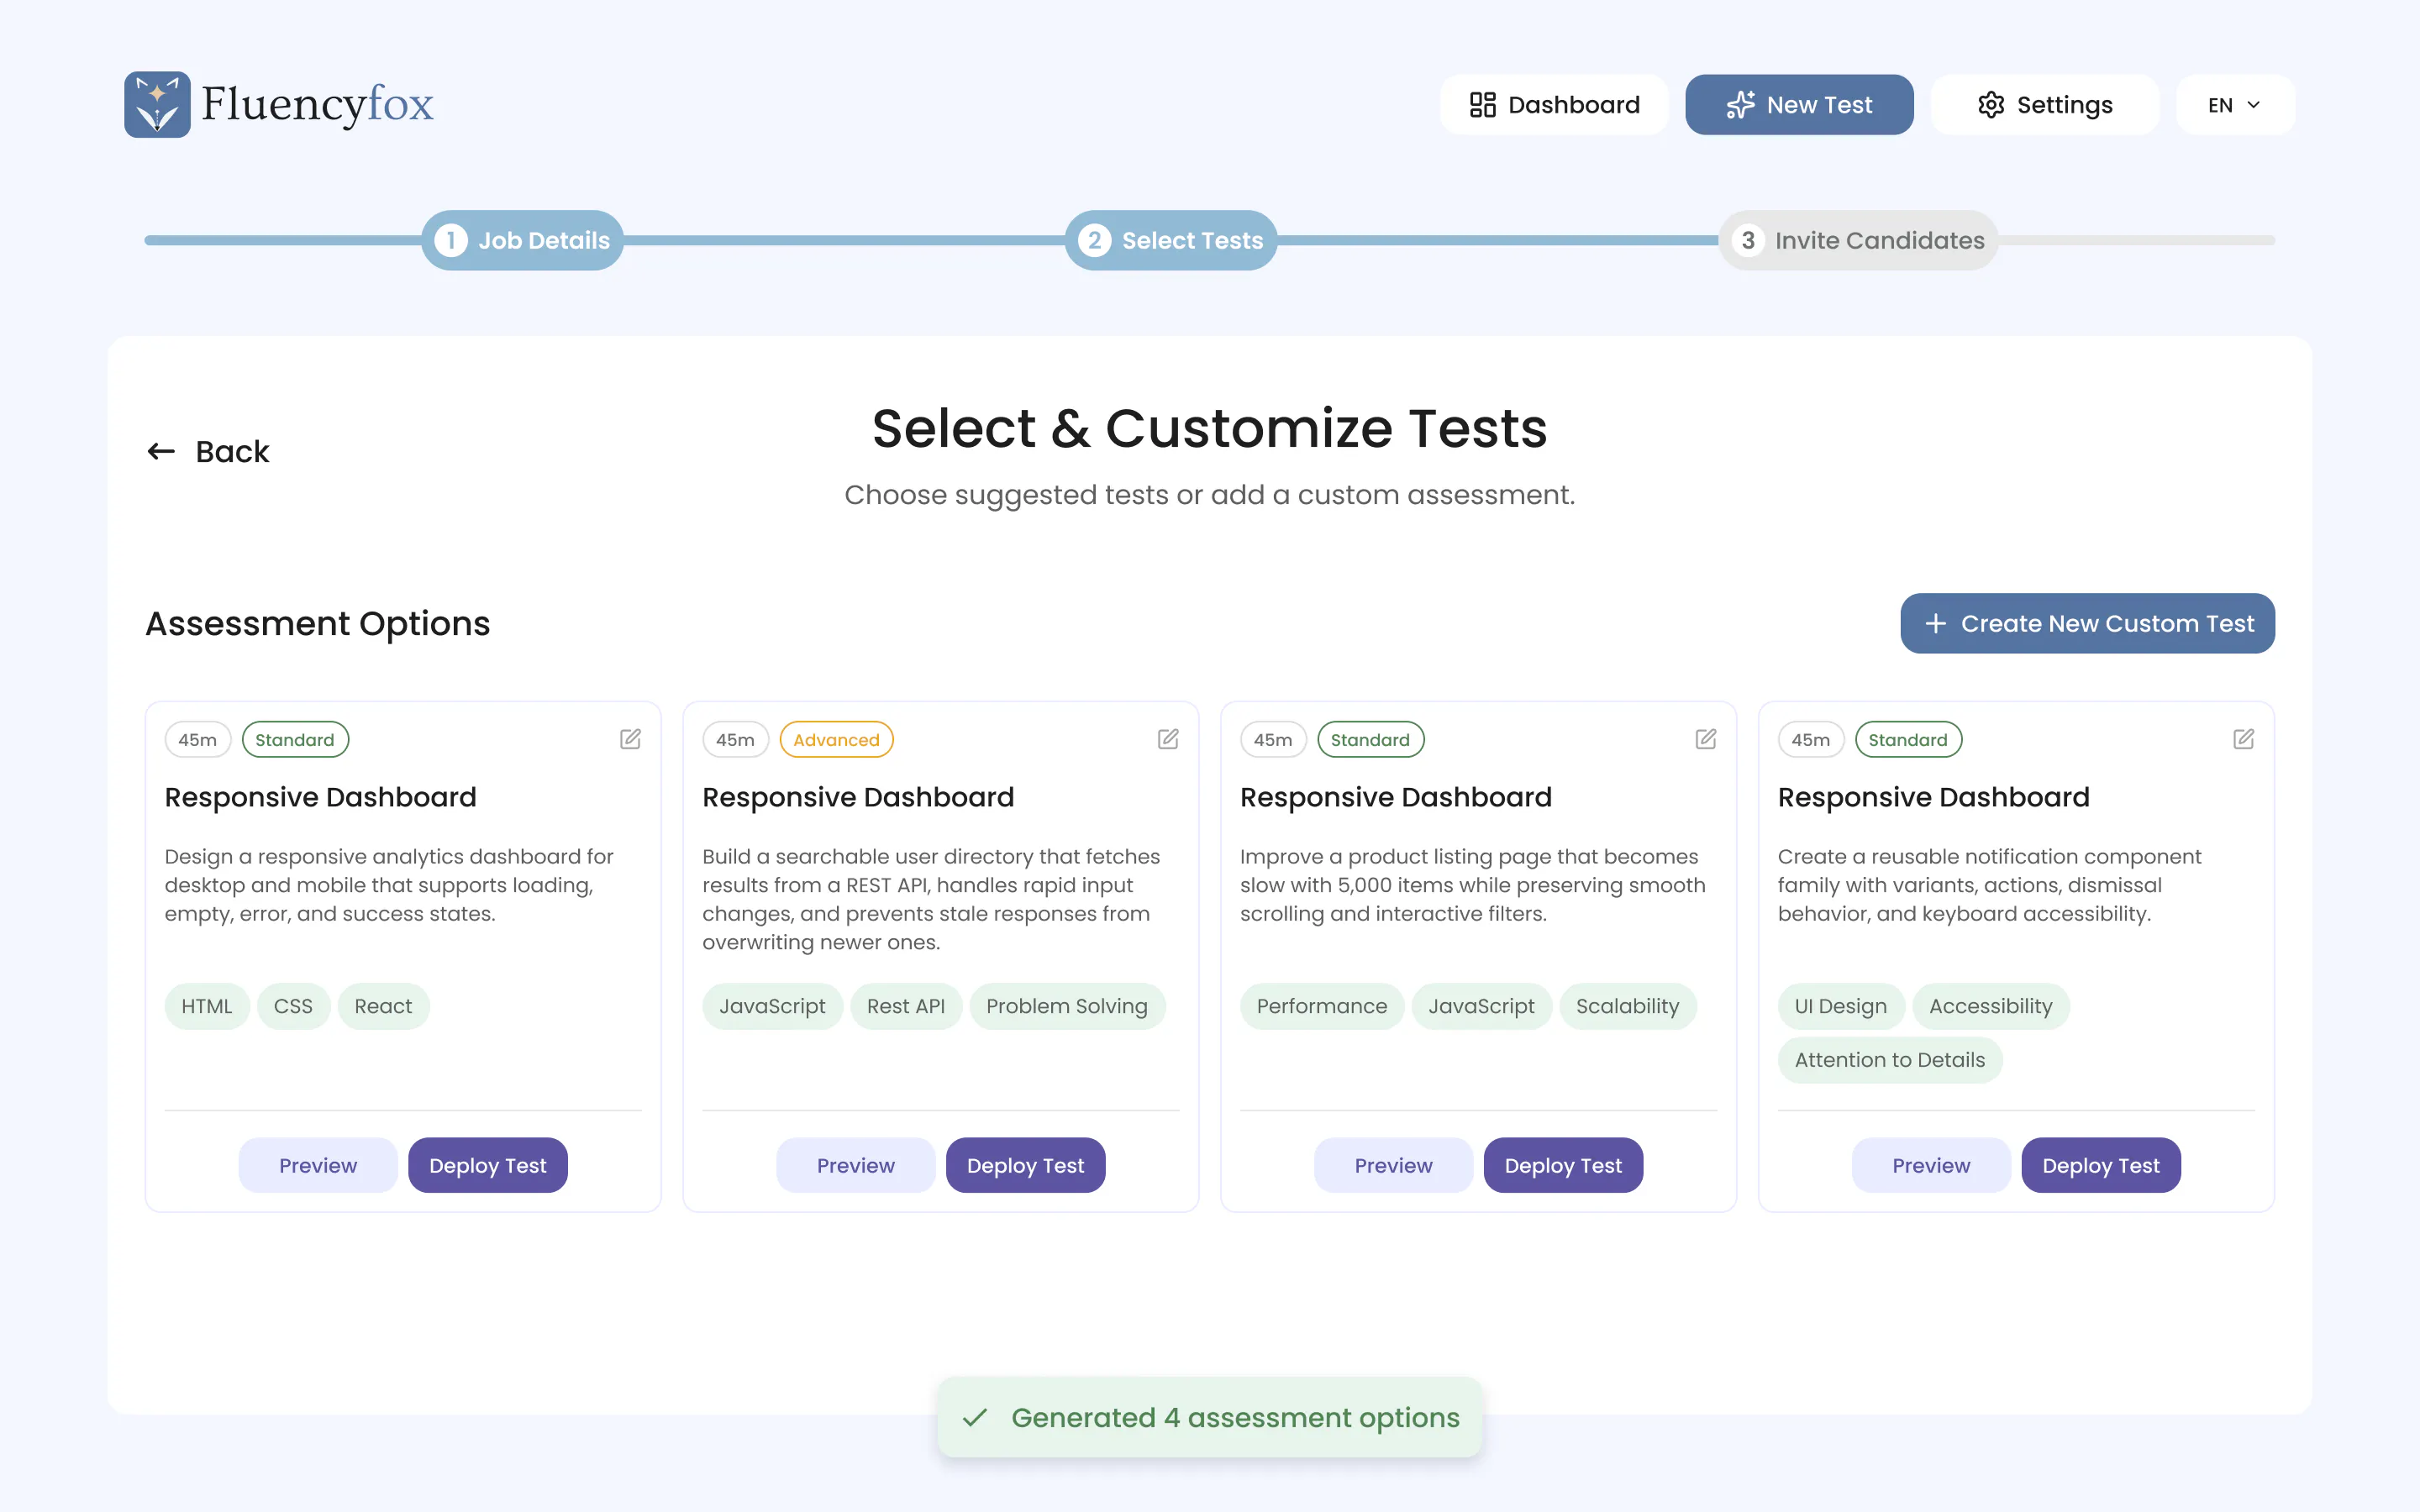This screenshot has height=1512, width=2420.
Task: Click the Attention to Details tag
Action: [1890, 1060]
